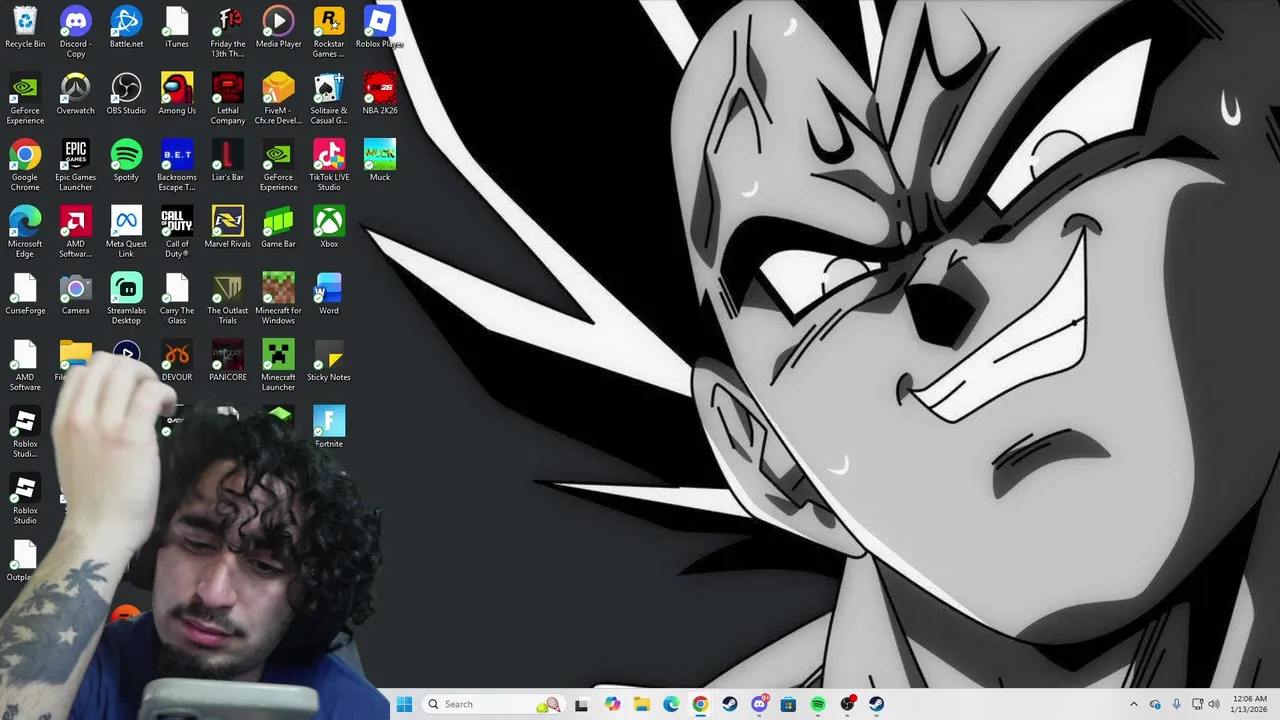Select the Camera desktop icon
Image resolution: width=1280 pixels, height=720 pixels.
tap(76, 295)
